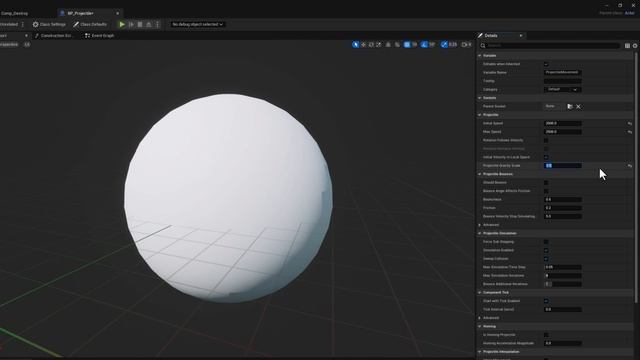
Task: Toggle world/local coordinate space icon
Action: click(388, 44)
